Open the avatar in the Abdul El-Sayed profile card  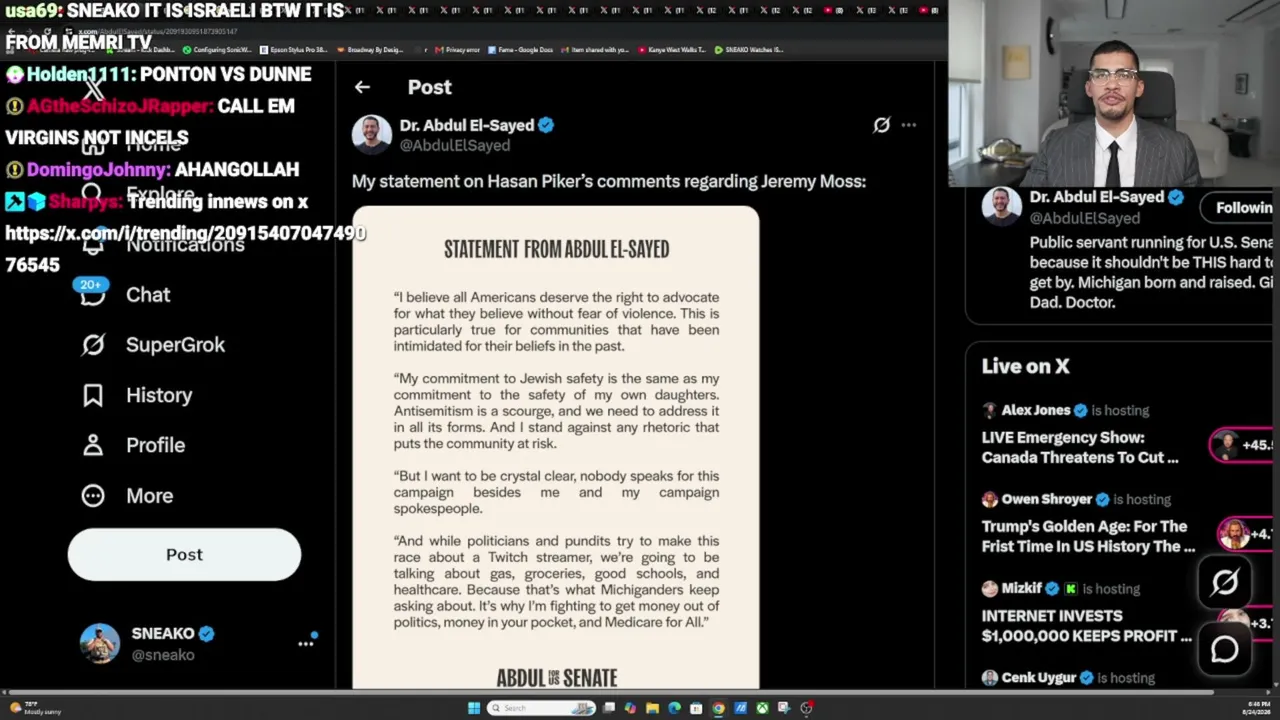coord(1001,206)
